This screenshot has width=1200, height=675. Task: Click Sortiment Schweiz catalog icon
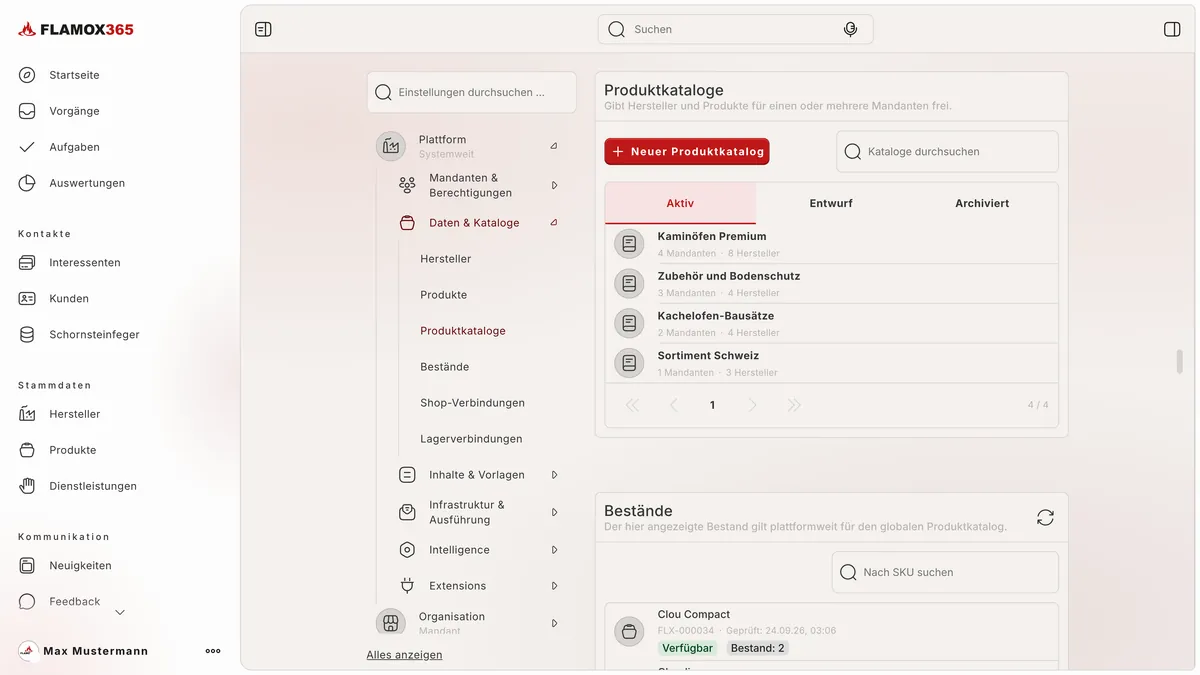pos(629,362)
